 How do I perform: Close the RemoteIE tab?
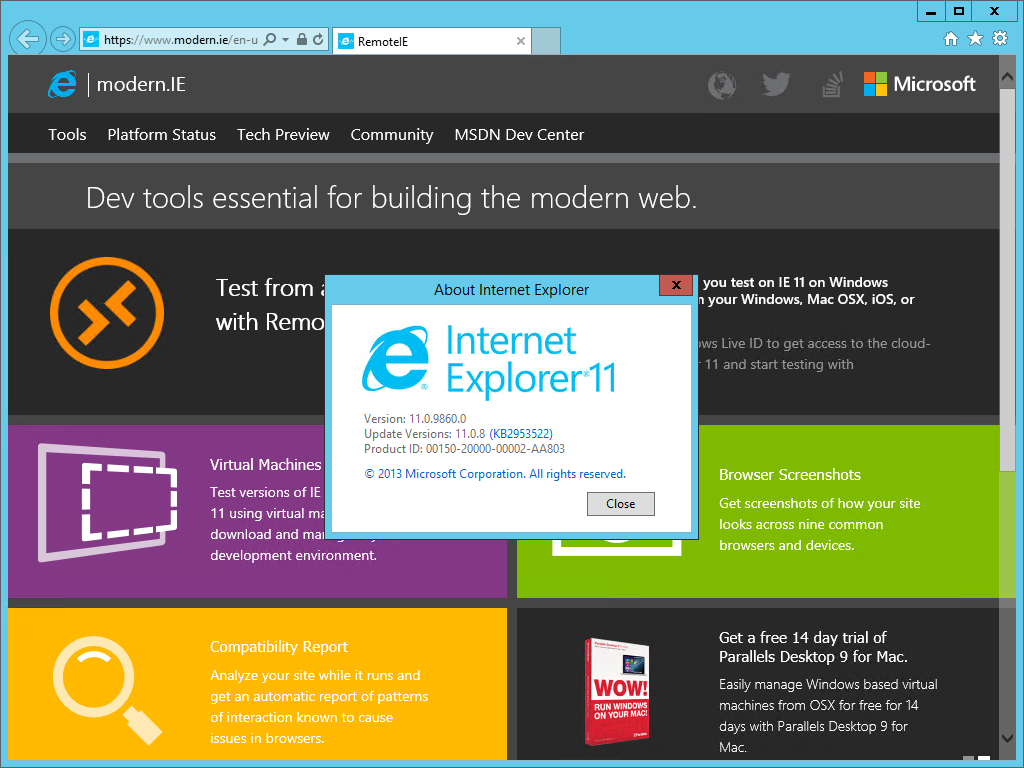(520, 41)
